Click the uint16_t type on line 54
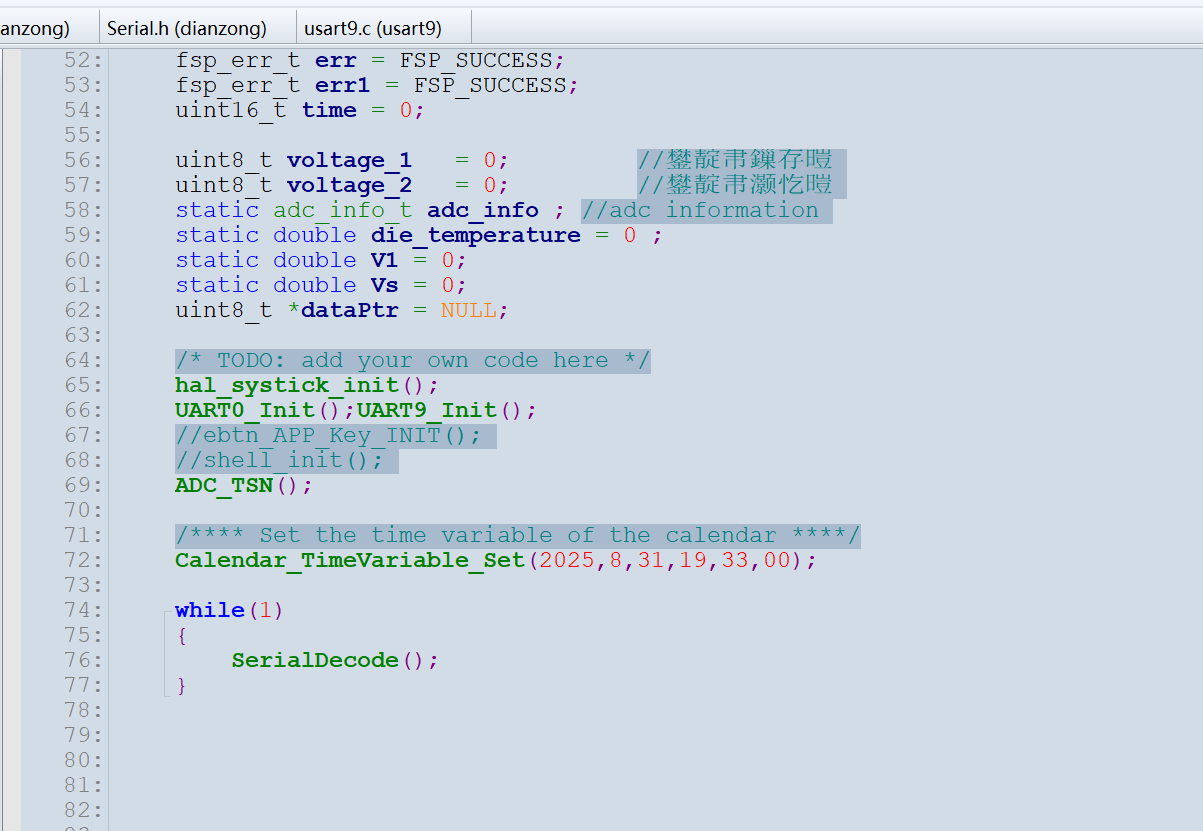 coord(231,110)
